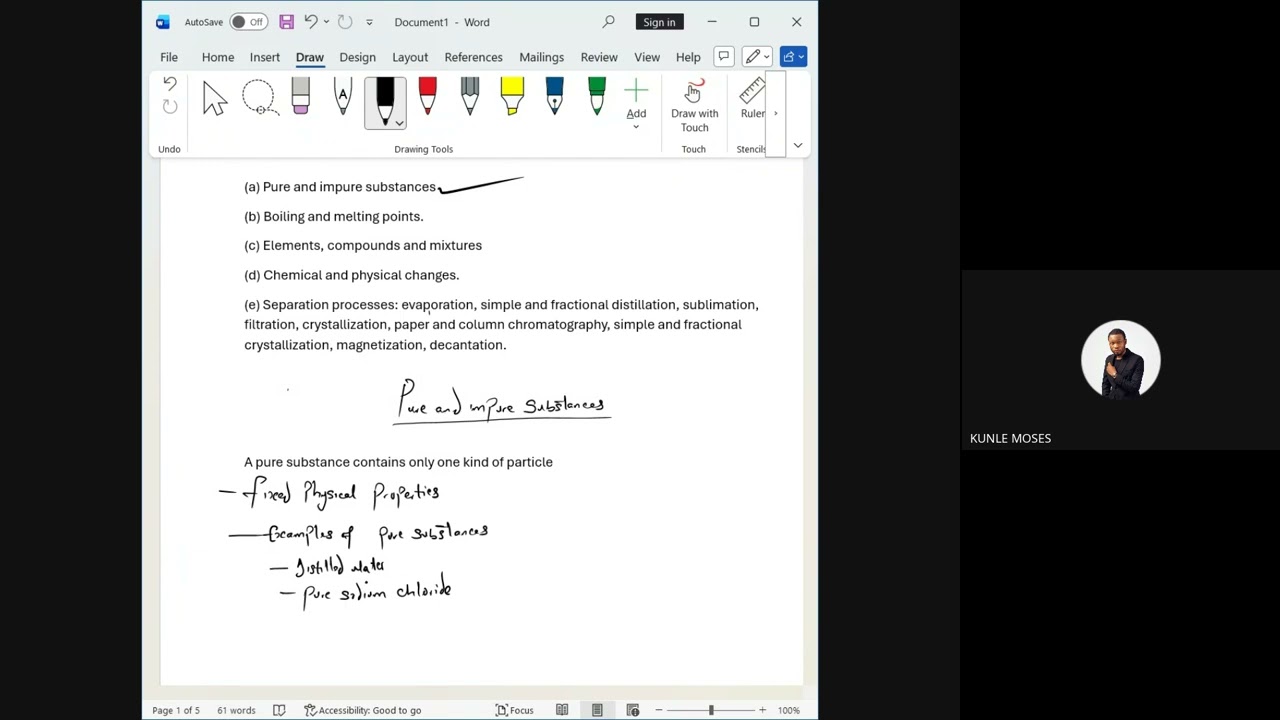The width and height of the screenshot is (1280, 720).
Task: Click the Word app icon in title bar
Action: click(163, 22)
